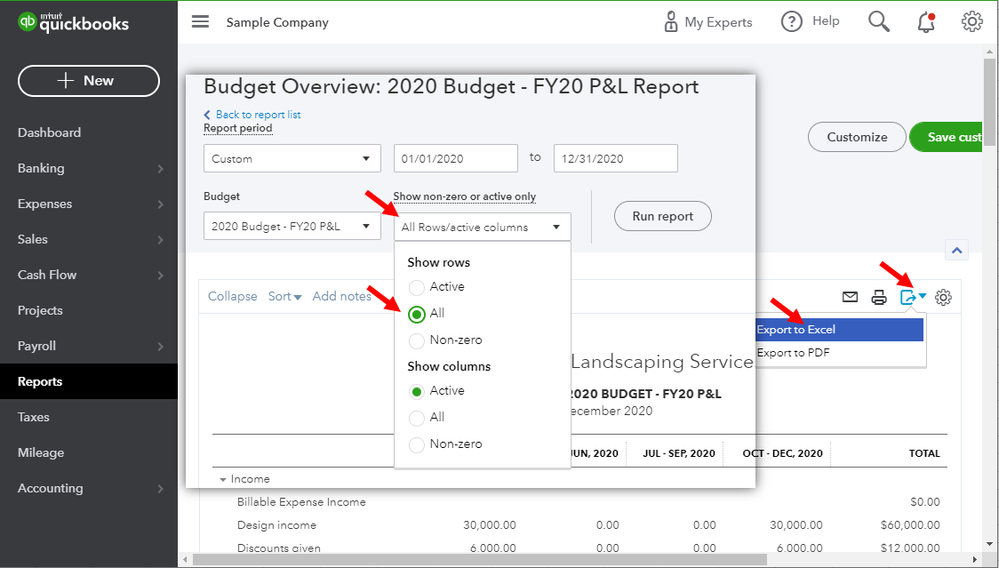Viewport: 999px width, 568px height.
Task: Click the end date field 12/31/2020
Action: [x=615, y=159]
